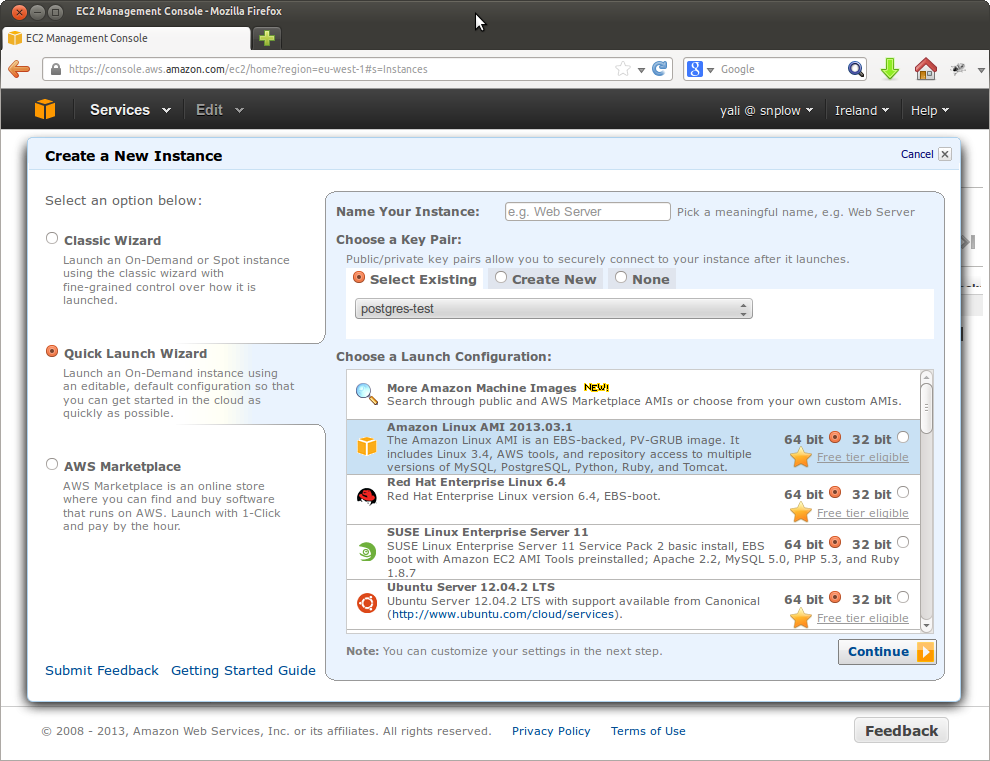Click the Firefox back arrow button
The image size is (990, 761).
(19, 69)
